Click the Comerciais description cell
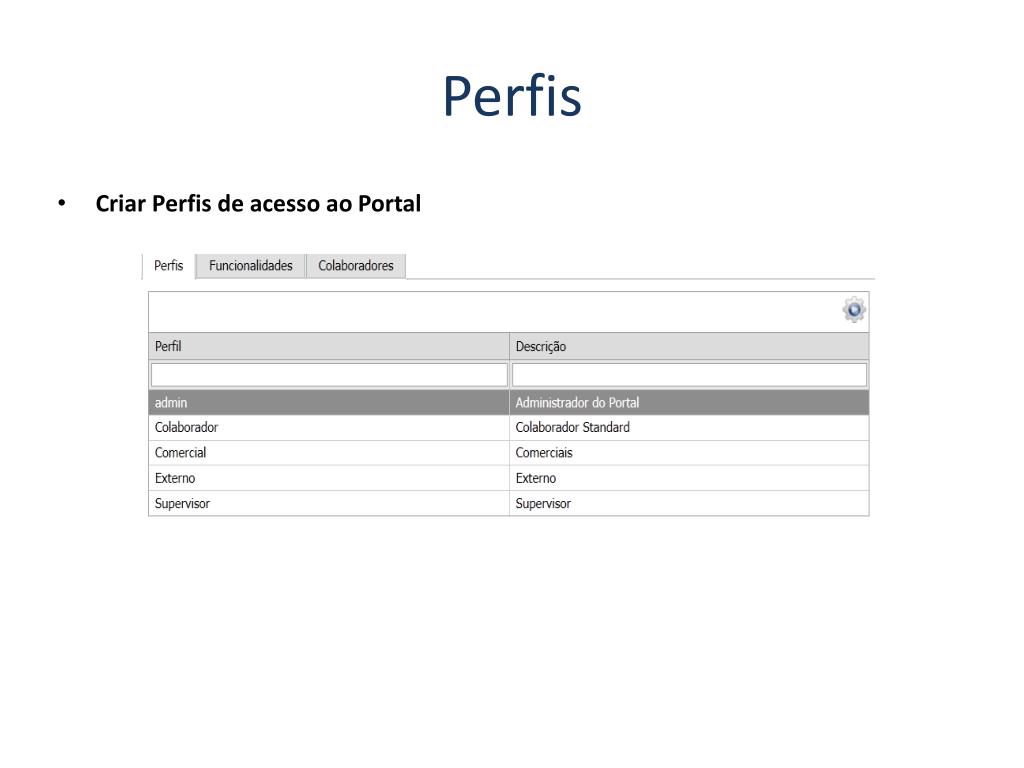Image resolution: width=1024 pixels, height=768 pixels. tap(689, 453)
